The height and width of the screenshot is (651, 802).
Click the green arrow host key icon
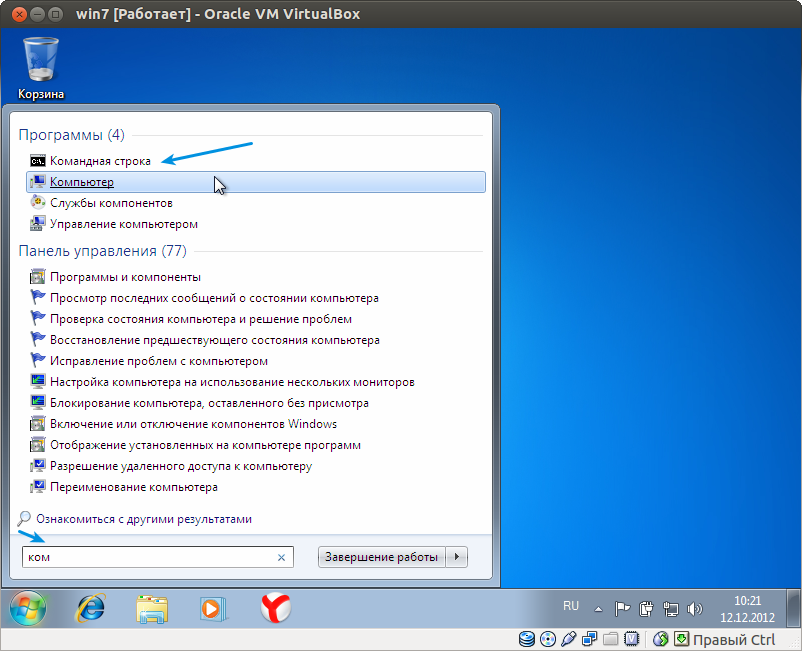681,639
